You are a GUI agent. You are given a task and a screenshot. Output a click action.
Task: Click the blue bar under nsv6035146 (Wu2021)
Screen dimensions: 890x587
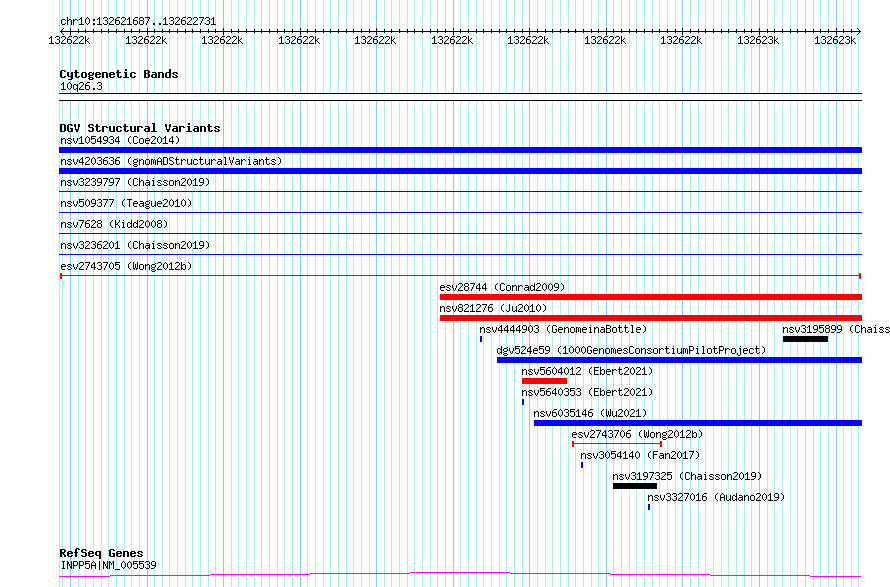698,423
